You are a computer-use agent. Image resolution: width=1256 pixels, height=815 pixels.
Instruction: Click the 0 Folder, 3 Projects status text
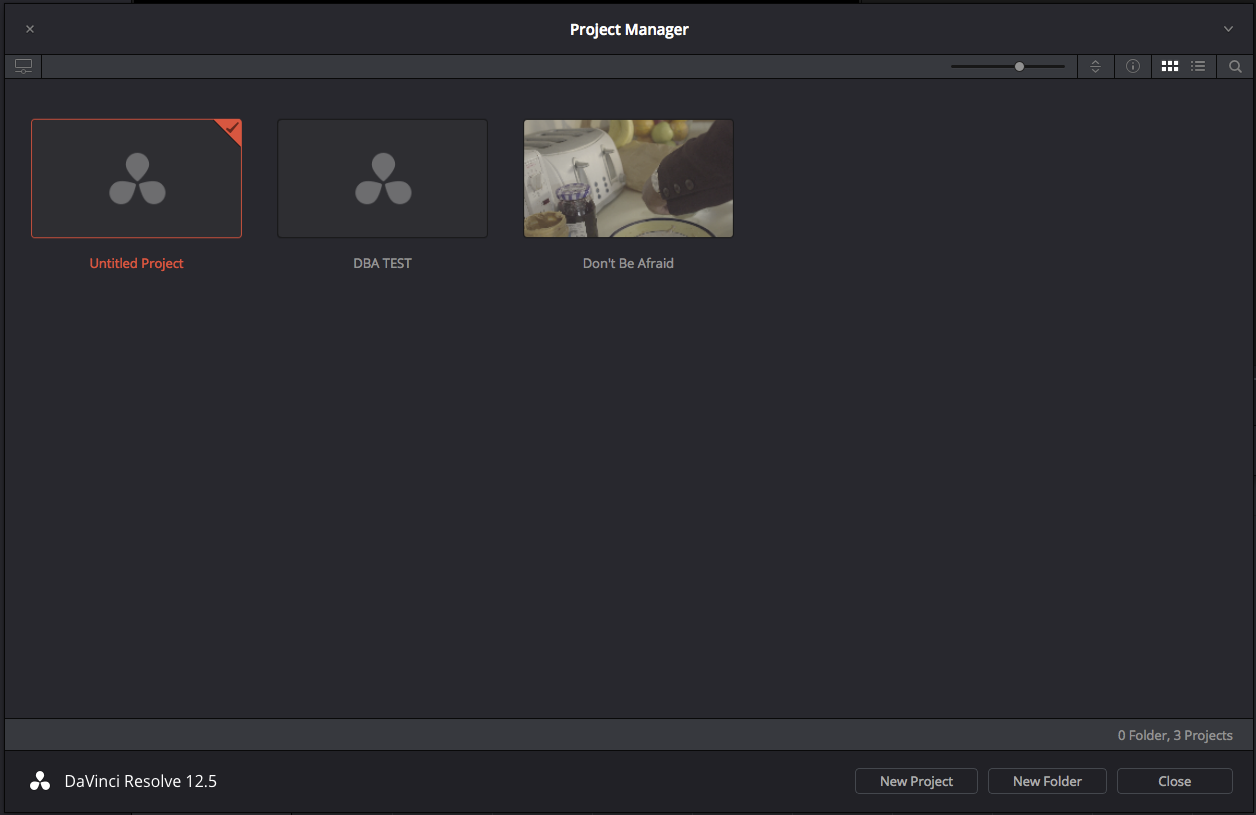[1175, 735]
